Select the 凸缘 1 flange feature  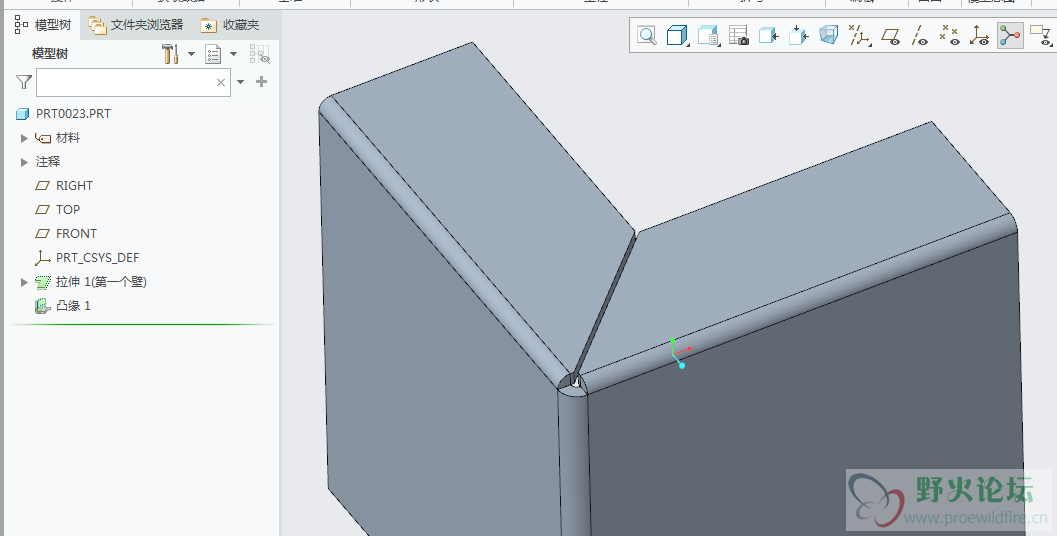(x=63, y=306)
